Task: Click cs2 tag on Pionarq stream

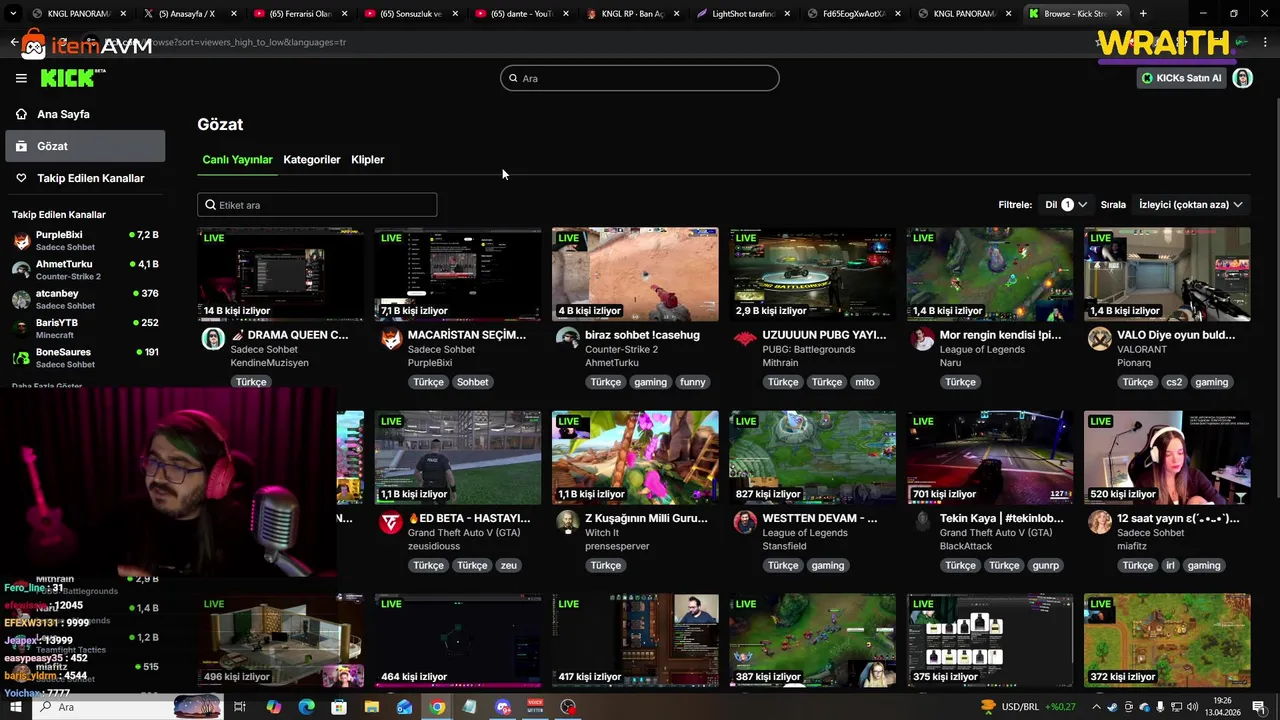Action: (1174, 382)
